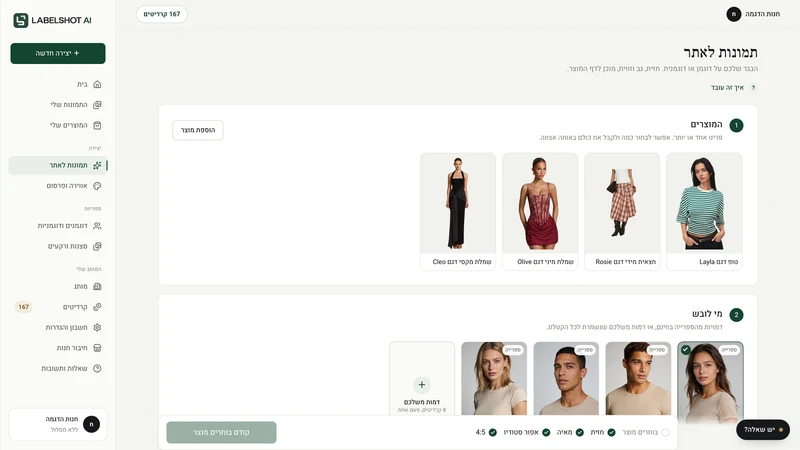Click the אפור סטודיו checked status
Screen dimensions: 800x450
[x=527, y=432]
